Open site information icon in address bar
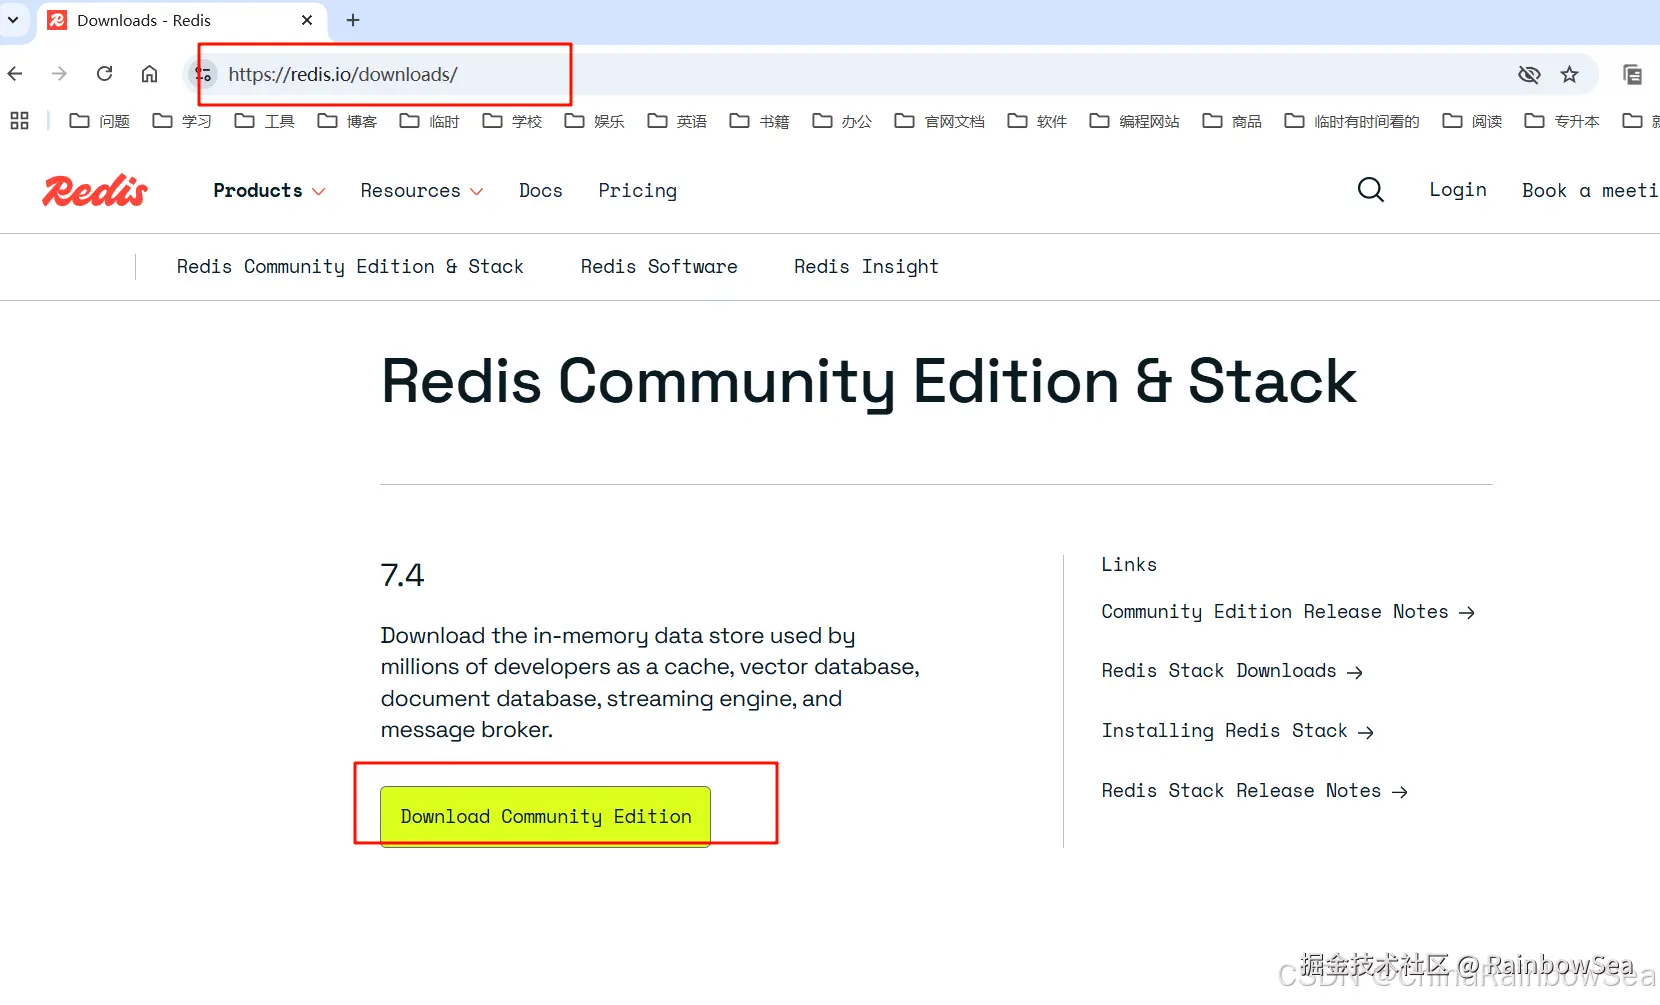 click(203, 74)
